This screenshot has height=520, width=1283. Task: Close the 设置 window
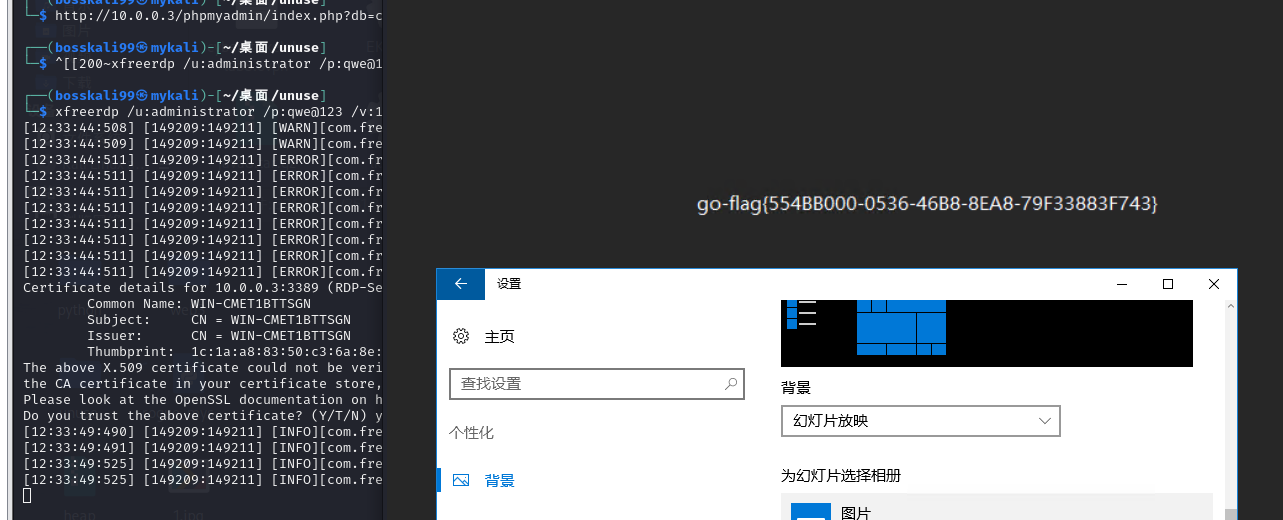(x=1214, y=284)
